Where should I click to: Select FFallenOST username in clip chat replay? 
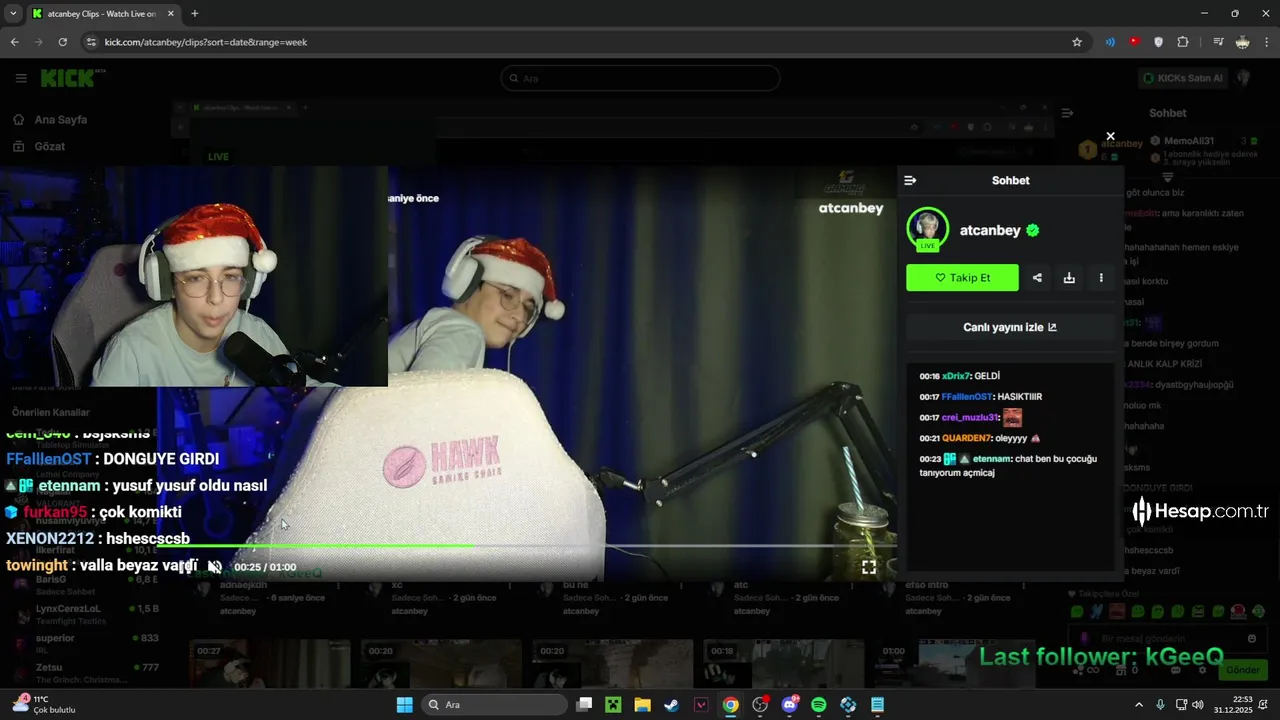pyautogui.click(x=968, y=397)
